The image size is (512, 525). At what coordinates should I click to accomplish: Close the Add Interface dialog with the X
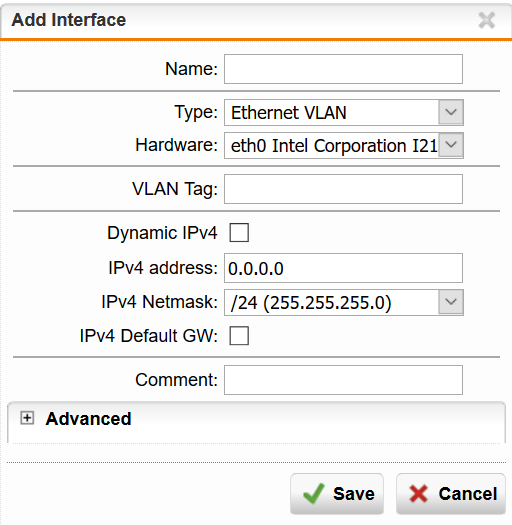point(487,20)
